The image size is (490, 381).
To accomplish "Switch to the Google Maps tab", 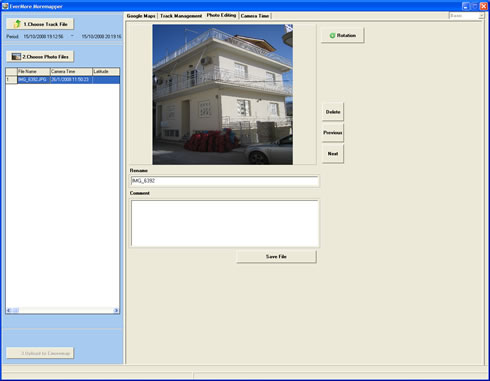I will coord(141,16).
